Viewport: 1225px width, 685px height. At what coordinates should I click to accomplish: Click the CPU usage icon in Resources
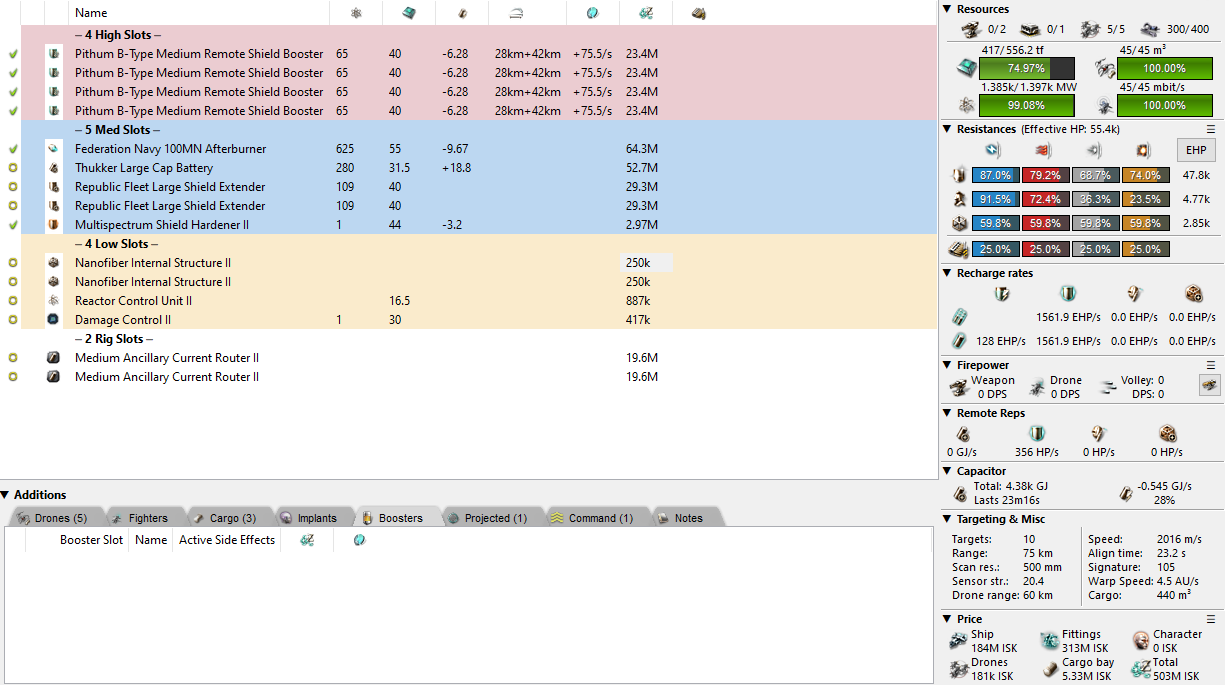coord(967,69)
